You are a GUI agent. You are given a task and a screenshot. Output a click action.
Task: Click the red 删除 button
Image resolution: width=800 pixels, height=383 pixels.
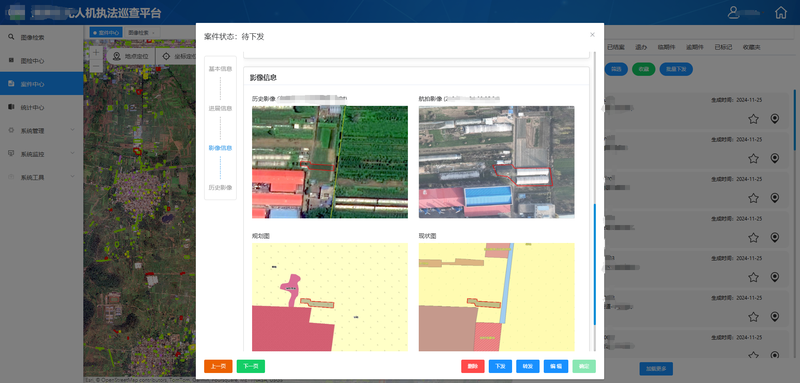pyautogui.click(x=473, y=366)
